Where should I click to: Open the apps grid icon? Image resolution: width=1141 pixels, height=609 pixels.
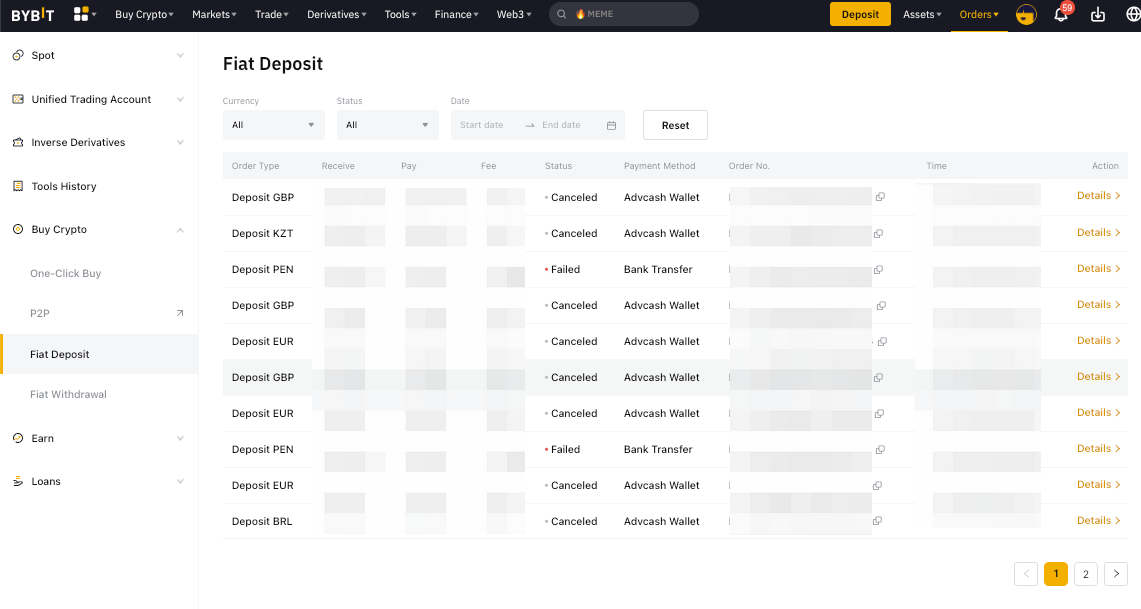(82, 14)
